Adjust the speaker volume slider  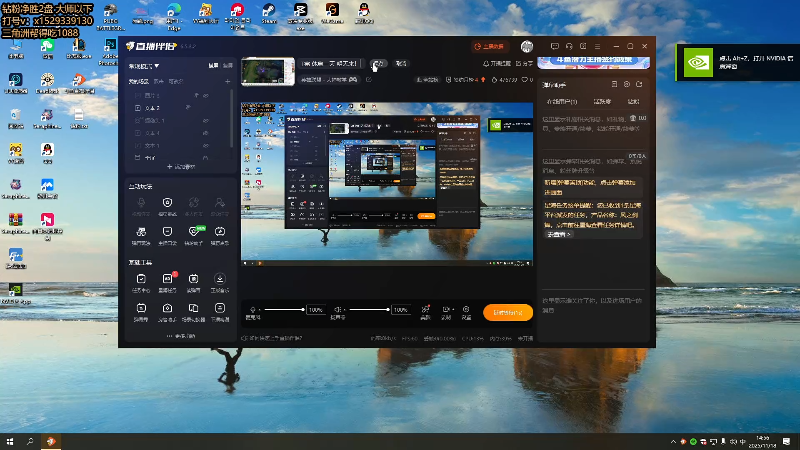click(x=369, y=309)
